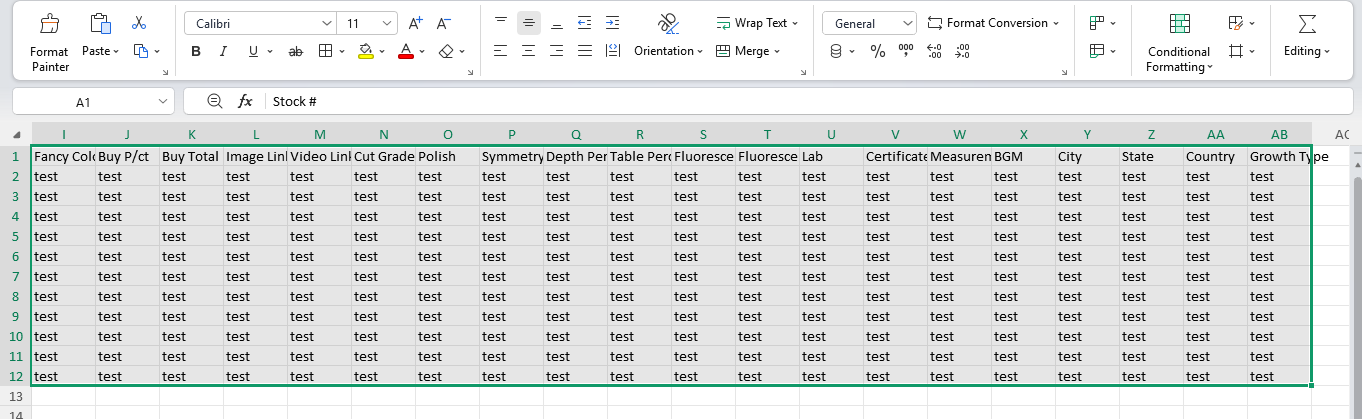Expand the Paste options arrow

[x=116, y=51]
